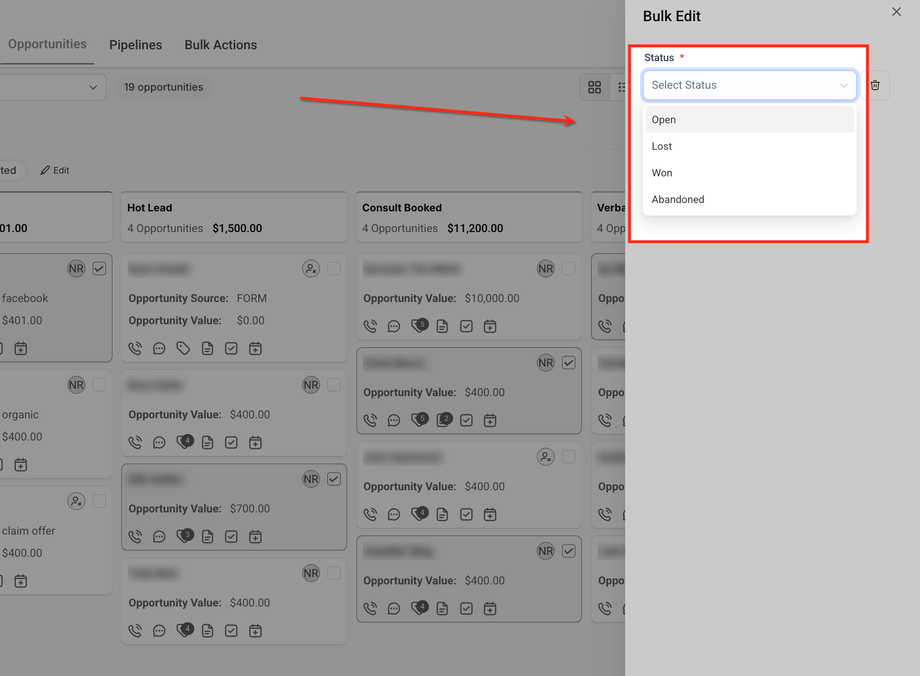The width and height of the screenshot is (920, 676).
Task: Tick checkbox on the FORM source card
Action: click(334, 269)
